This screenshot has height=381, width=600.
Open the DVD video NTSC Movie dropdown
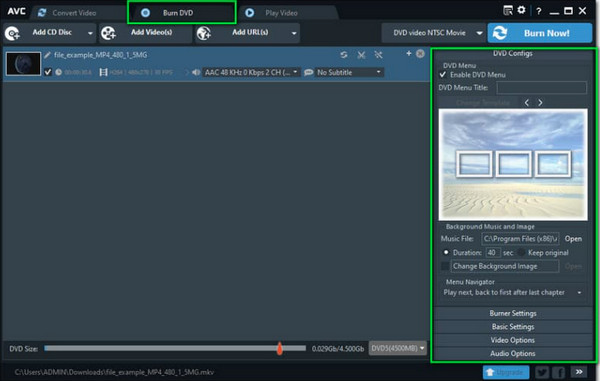(x=434, y=33)
